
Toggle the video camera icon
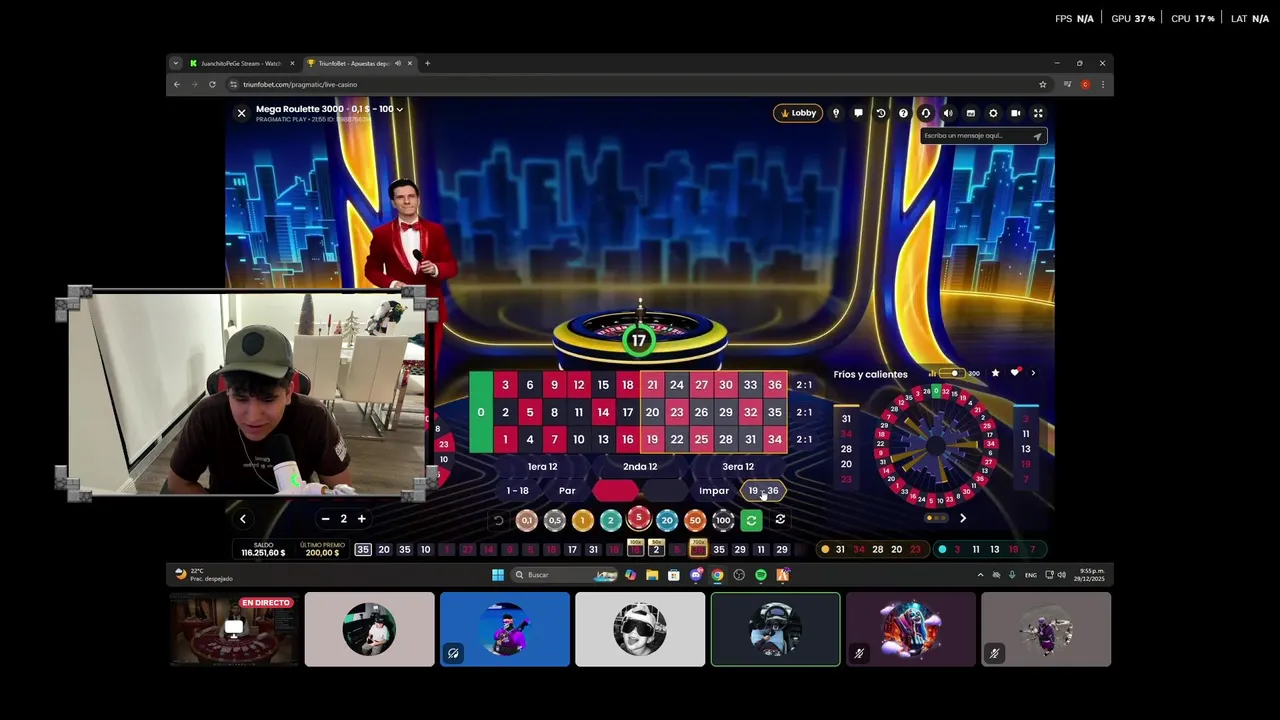tap(1015, 113)
